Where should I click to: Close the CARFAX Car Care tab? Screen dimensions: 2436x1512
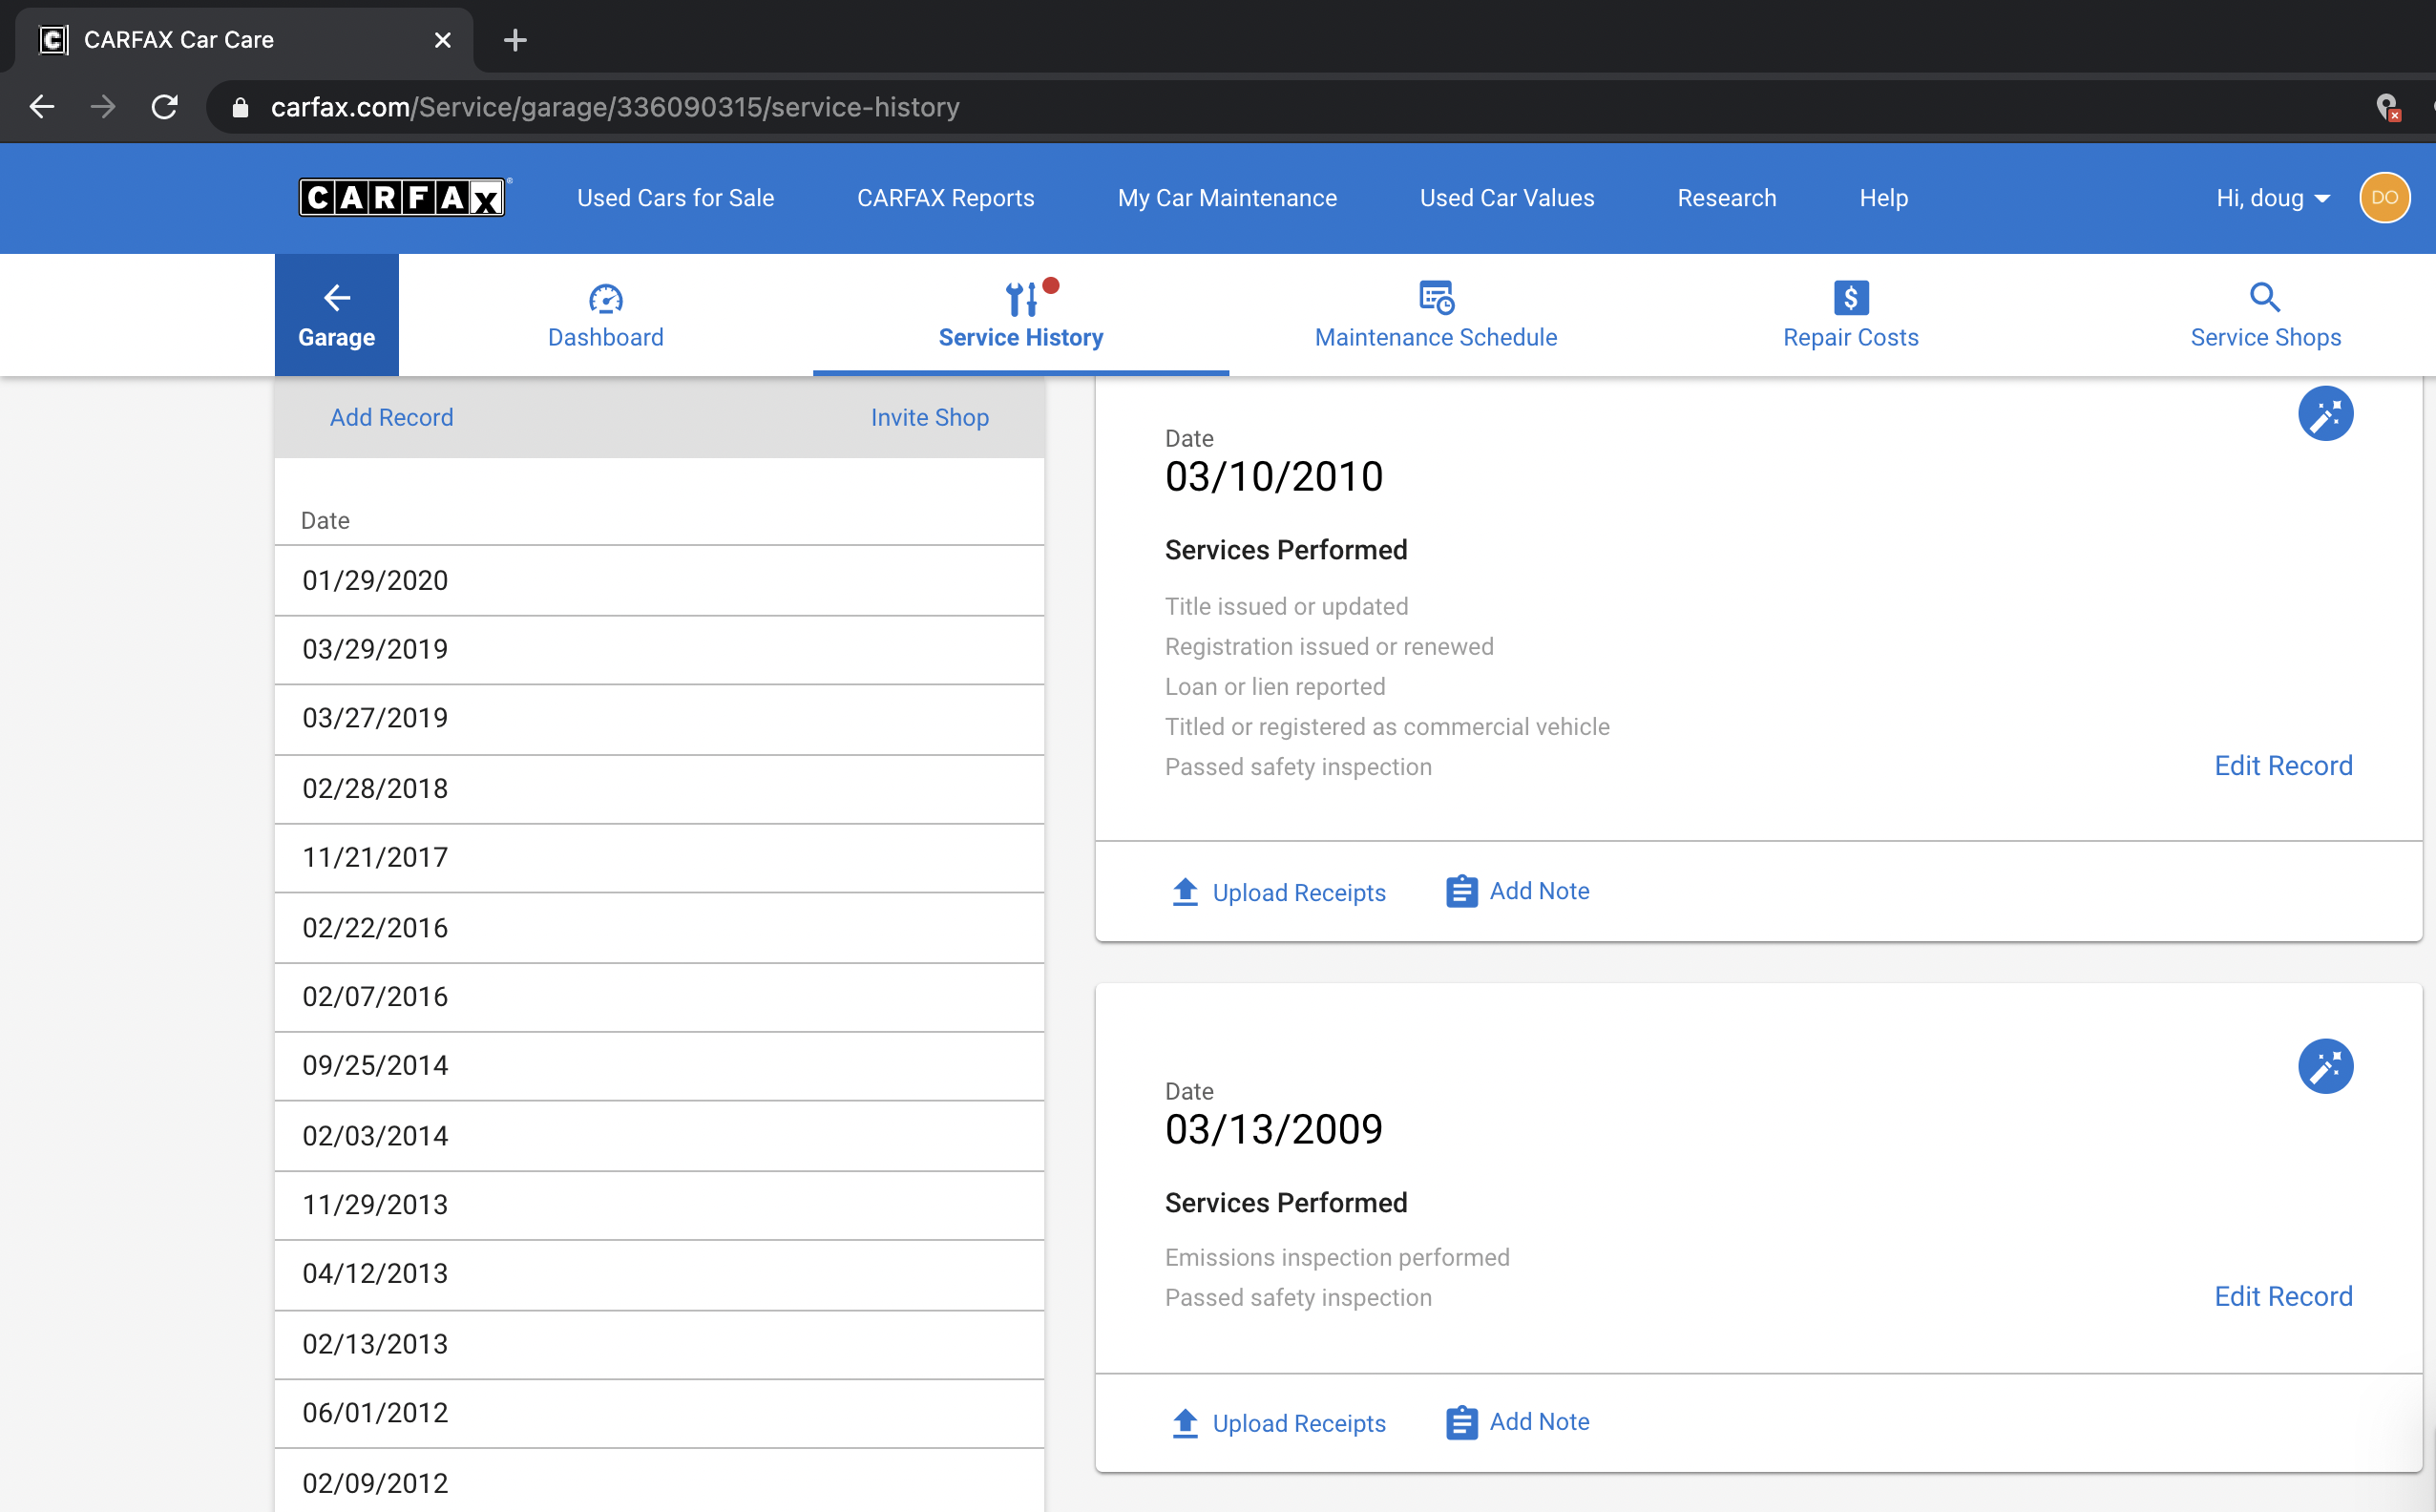[442, 40]
